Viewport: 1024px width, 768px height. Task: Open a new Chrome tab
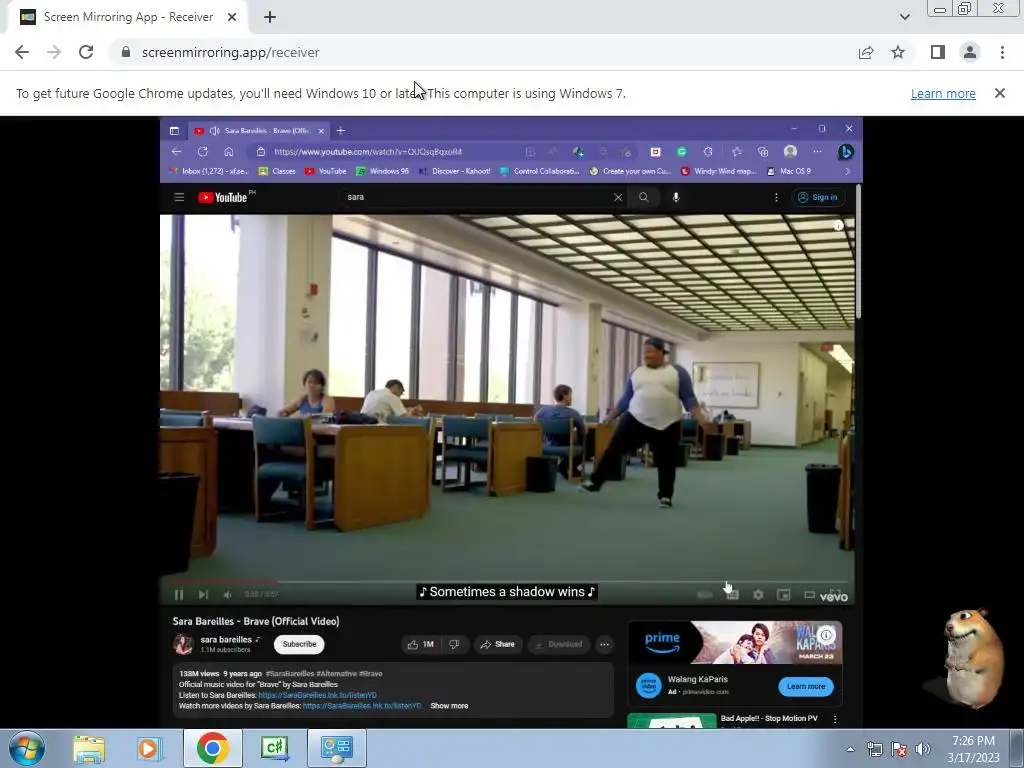point(270,17)
